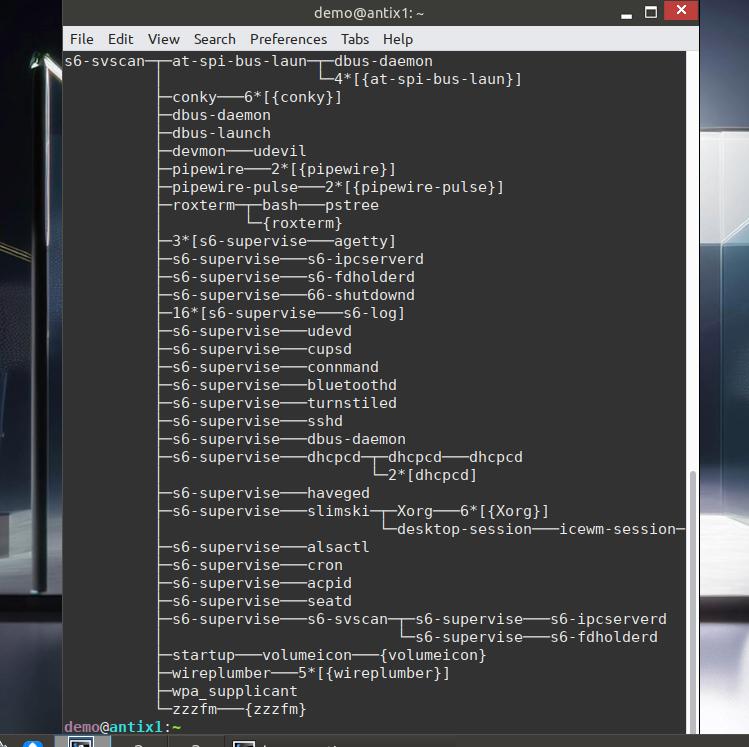Viewport: 749px width, 747px height.
Task: Click the window title 'demo@antix1: ~'
Action: tap(369, 13)
